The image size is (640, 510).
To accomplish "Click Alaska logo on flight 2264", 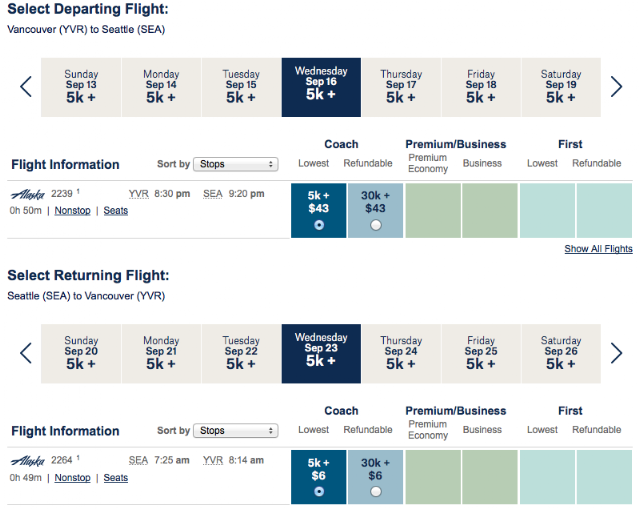I will click(28, 461).
